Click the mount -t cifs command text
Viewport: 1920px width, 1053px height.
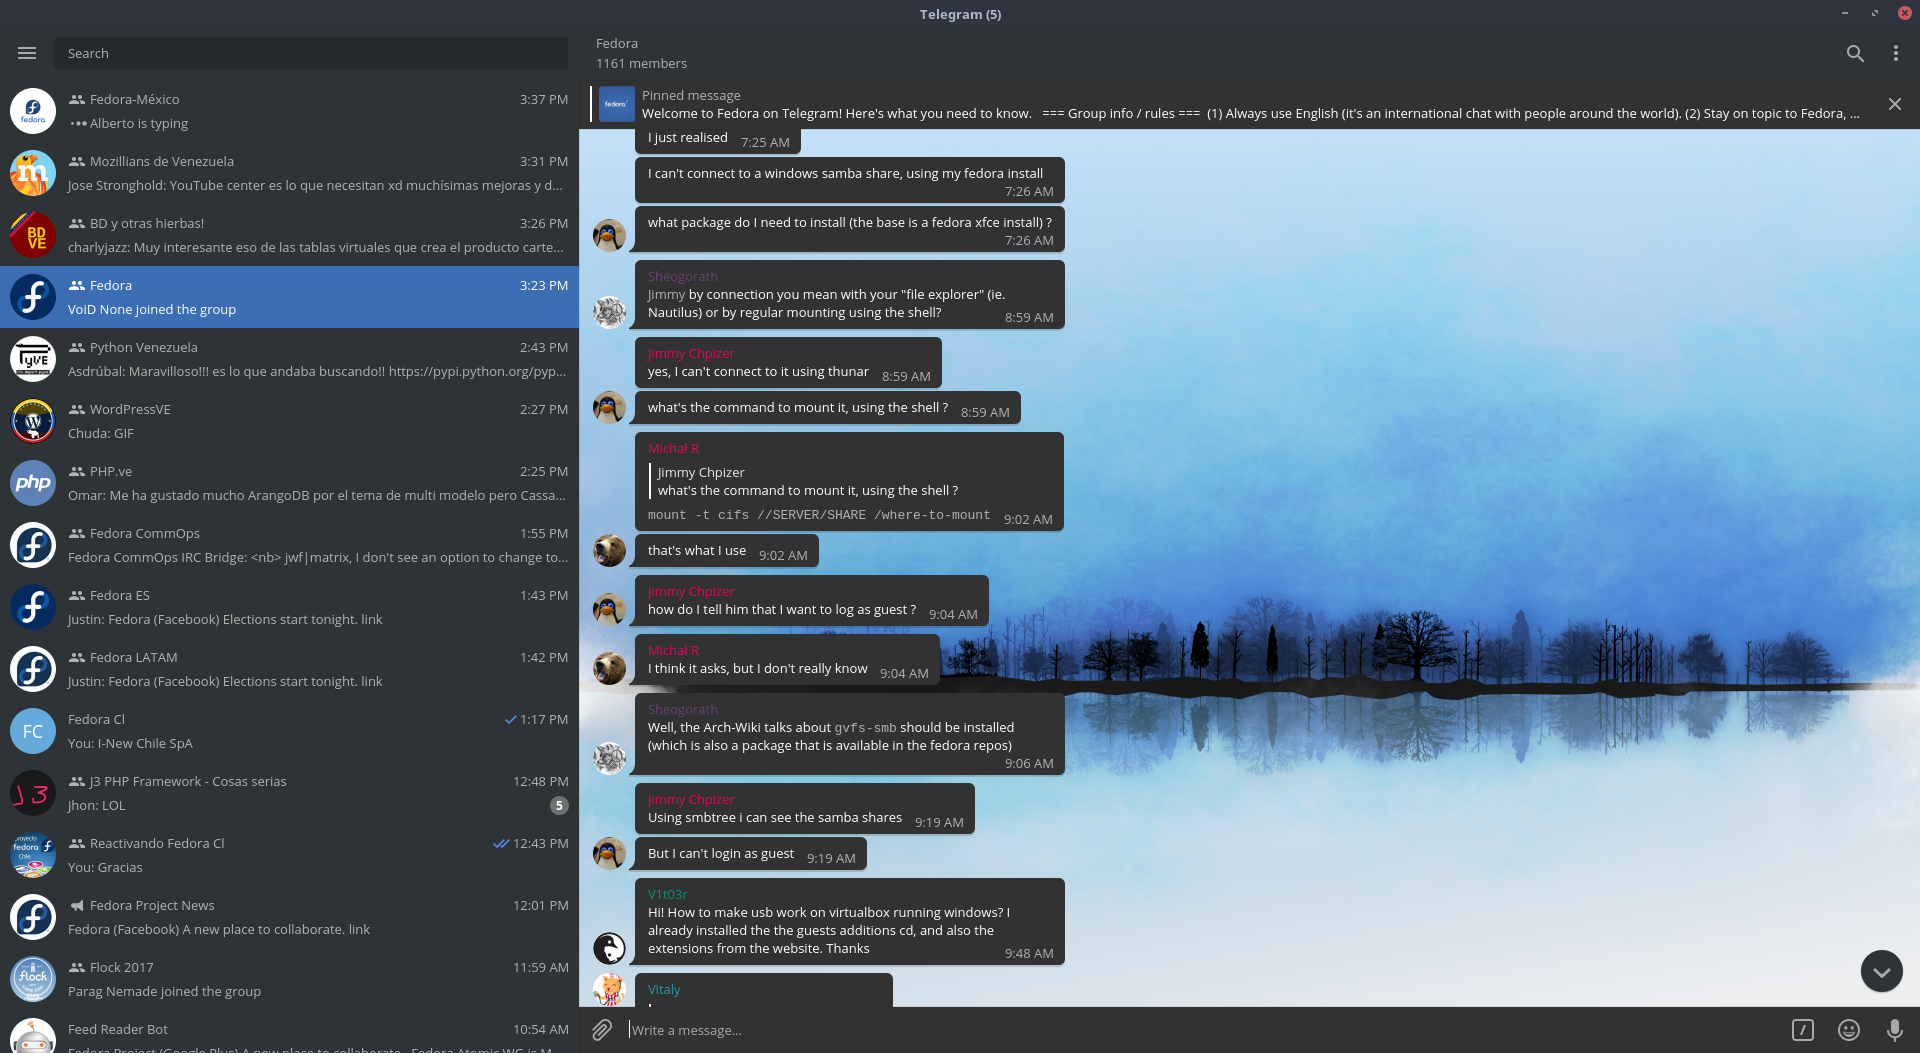pyautogui.click(x=819, y=515)
